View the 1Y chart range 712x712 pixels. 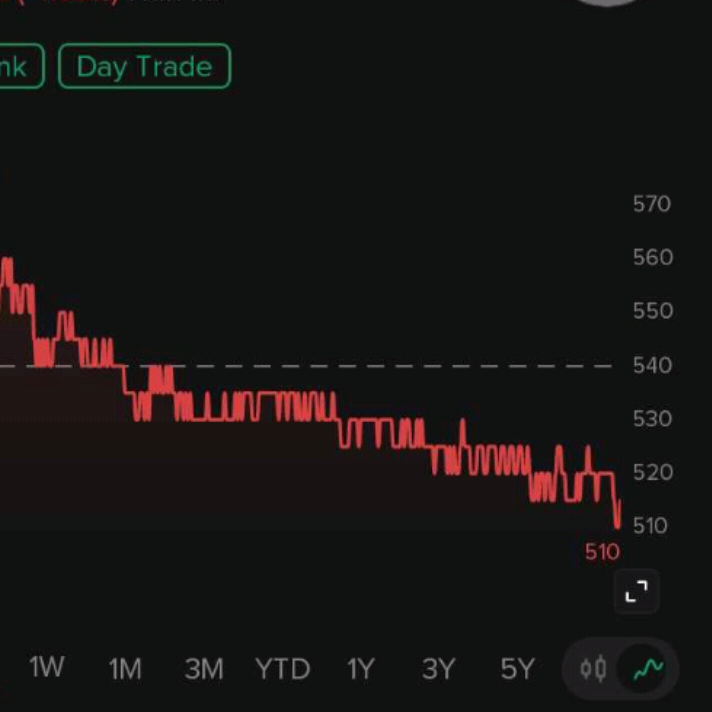click(360, 668)
